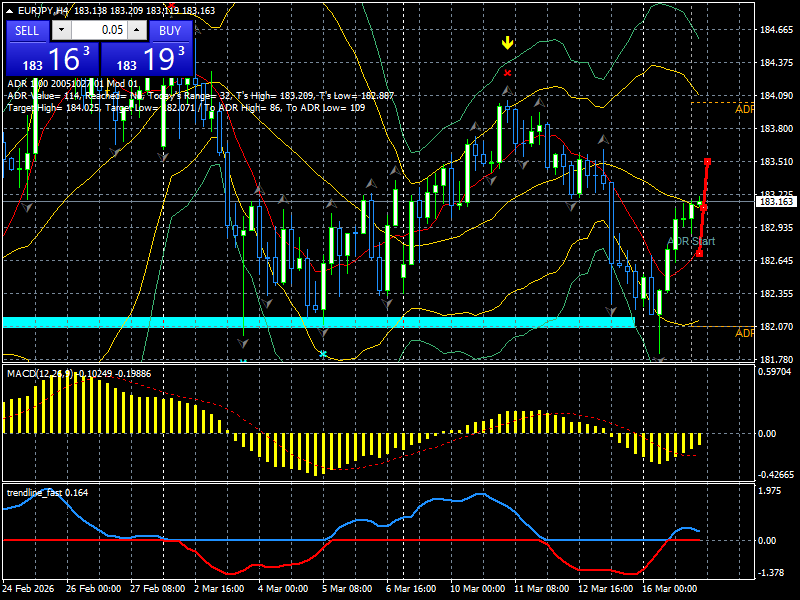Click the upper orange ADR label near 184.090
The width and height of the screenshot is (800, 600).
744,109
